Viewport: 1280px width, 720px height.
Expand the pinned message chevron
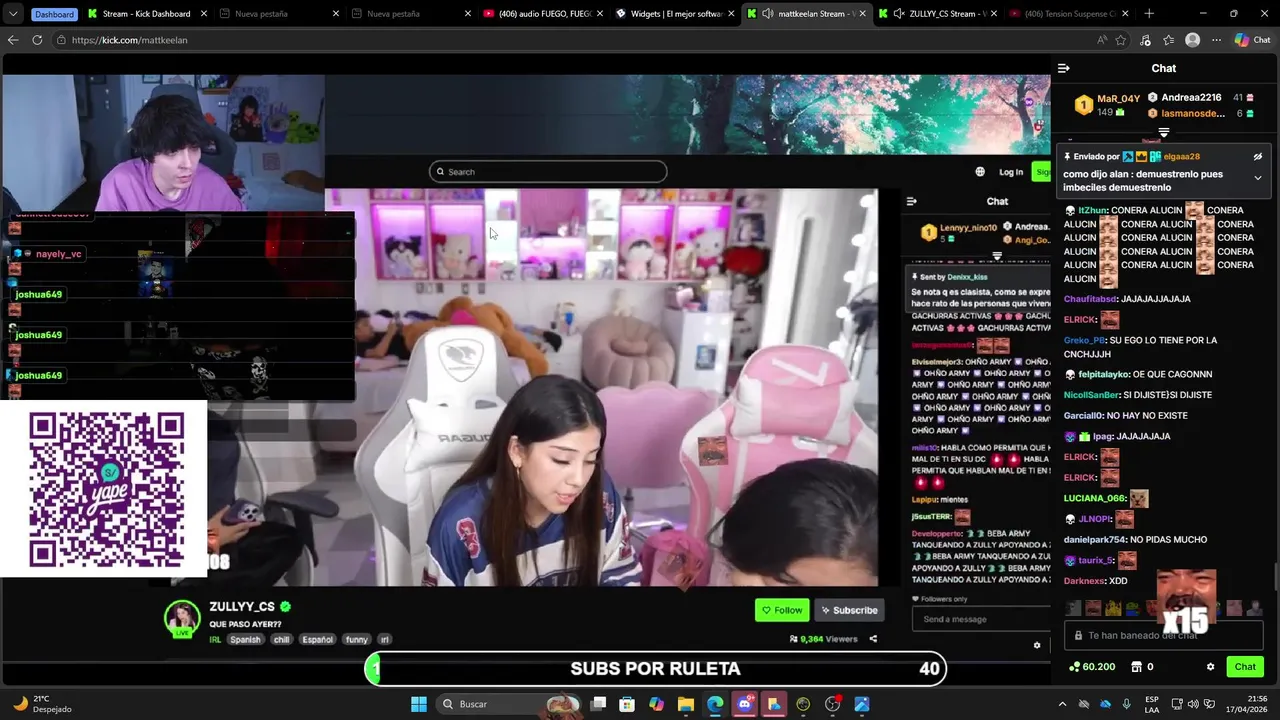click(x=1257, y=178)
